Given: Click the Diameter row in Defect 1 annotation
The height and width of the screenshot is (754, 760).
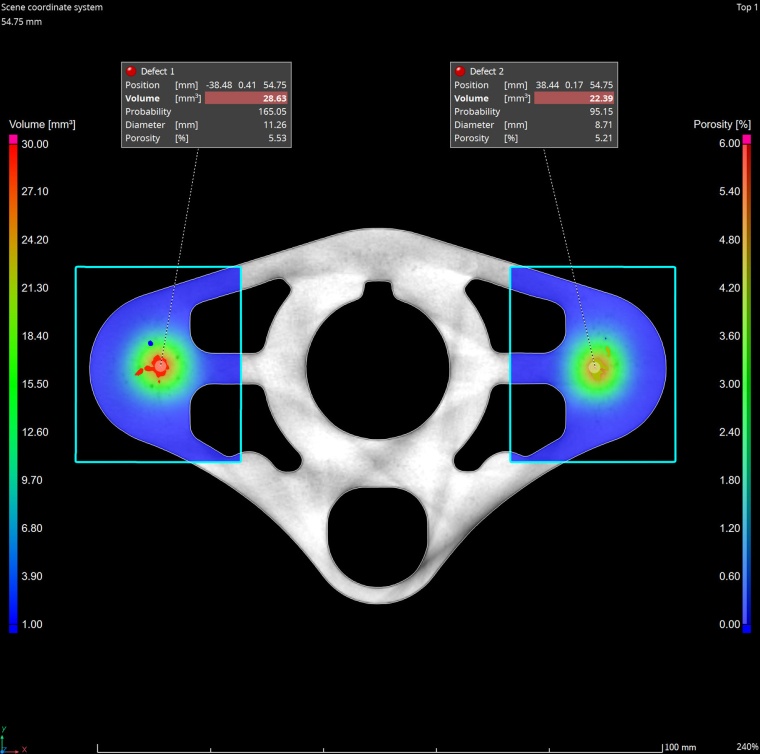Looking at the screenshot, I should (x=207, y=125).
